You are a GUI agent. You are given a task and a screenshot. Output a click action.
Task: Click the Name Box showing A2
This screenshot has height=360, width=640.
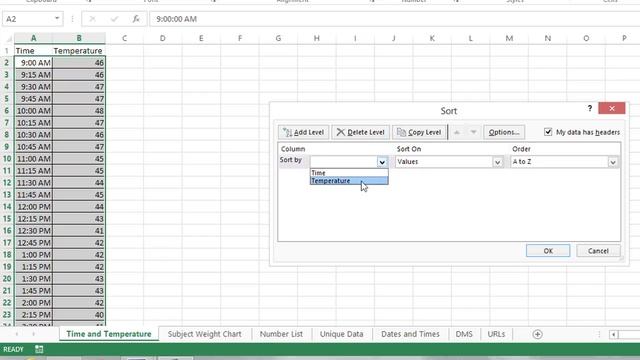[x=27, y=19]
